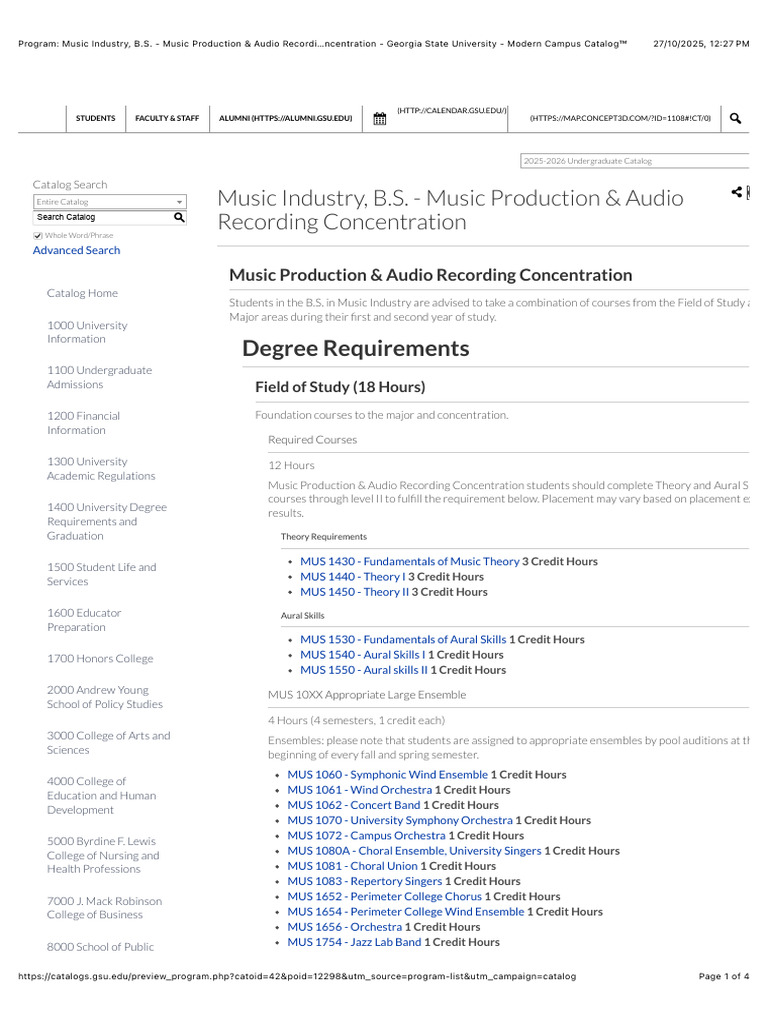
Task: Open the calendar icon in top navigation
Action: [379, 119]
